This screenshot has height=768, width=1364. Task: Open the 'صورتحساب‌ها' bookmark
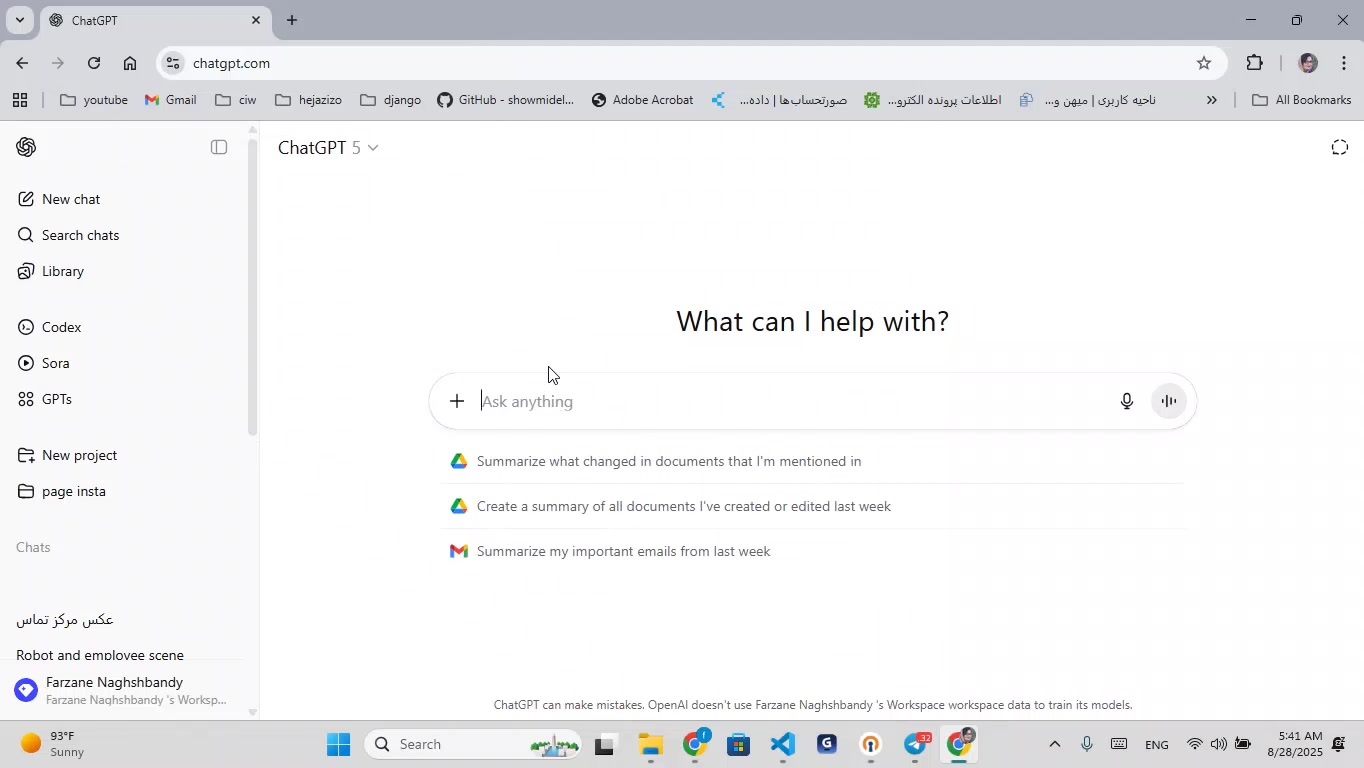click(x=780, y=100)
